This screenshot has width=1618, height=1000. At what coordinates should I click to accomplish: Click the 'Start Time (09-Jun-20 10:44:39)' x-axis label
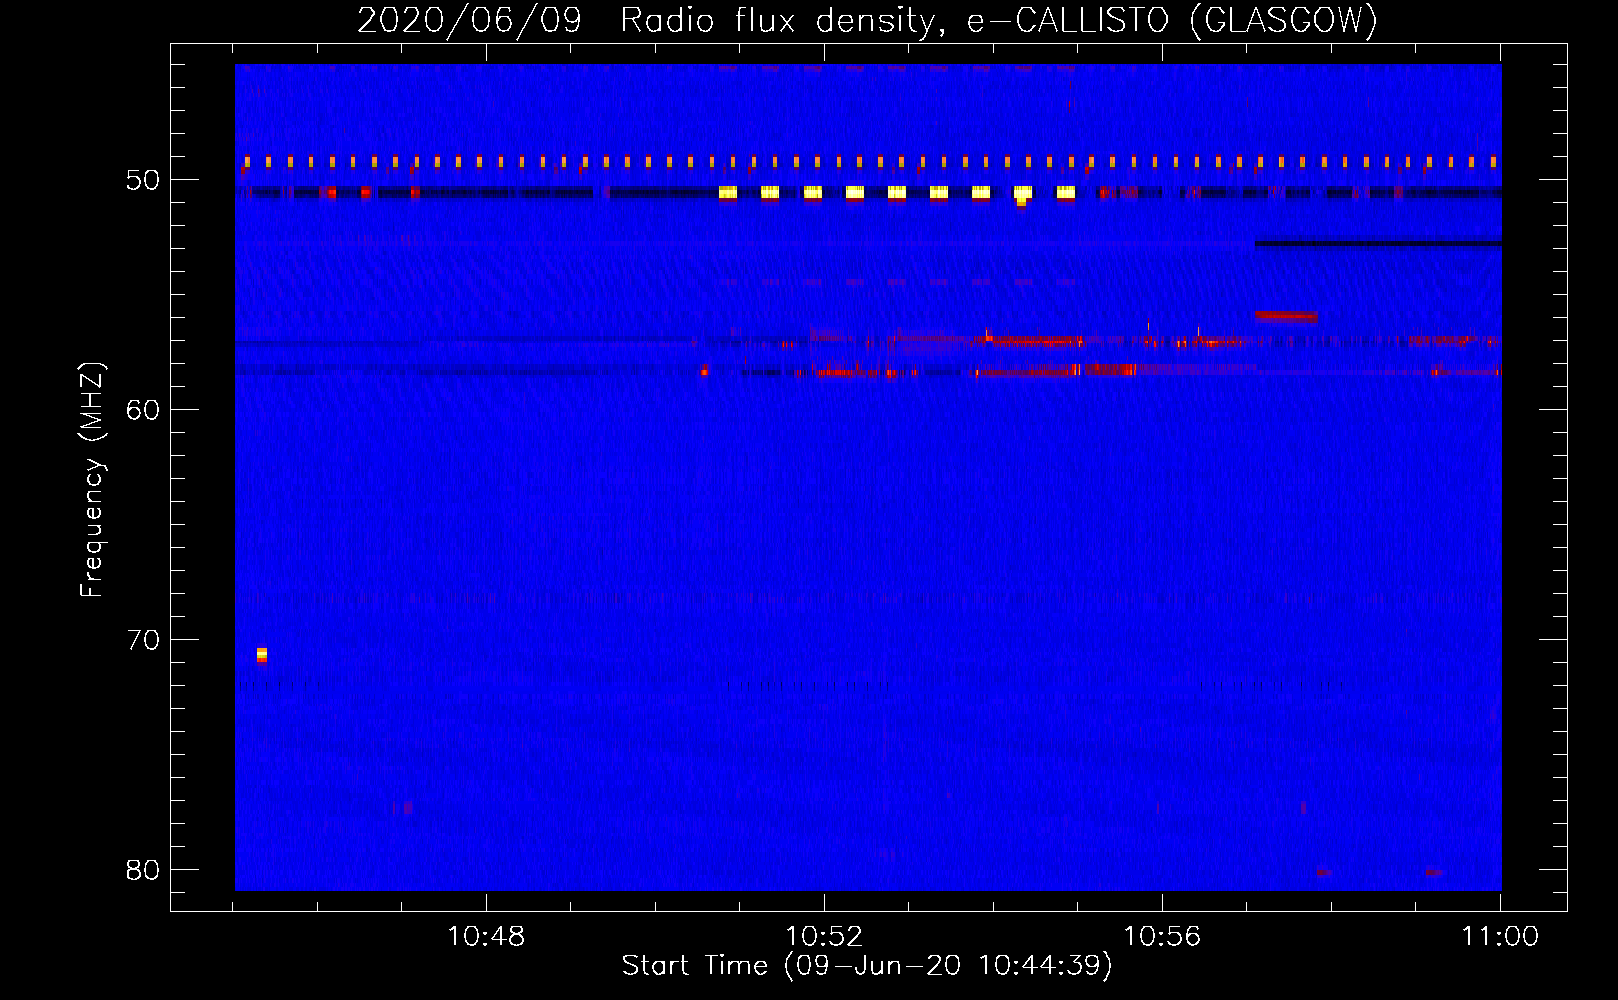coord(867,966)
